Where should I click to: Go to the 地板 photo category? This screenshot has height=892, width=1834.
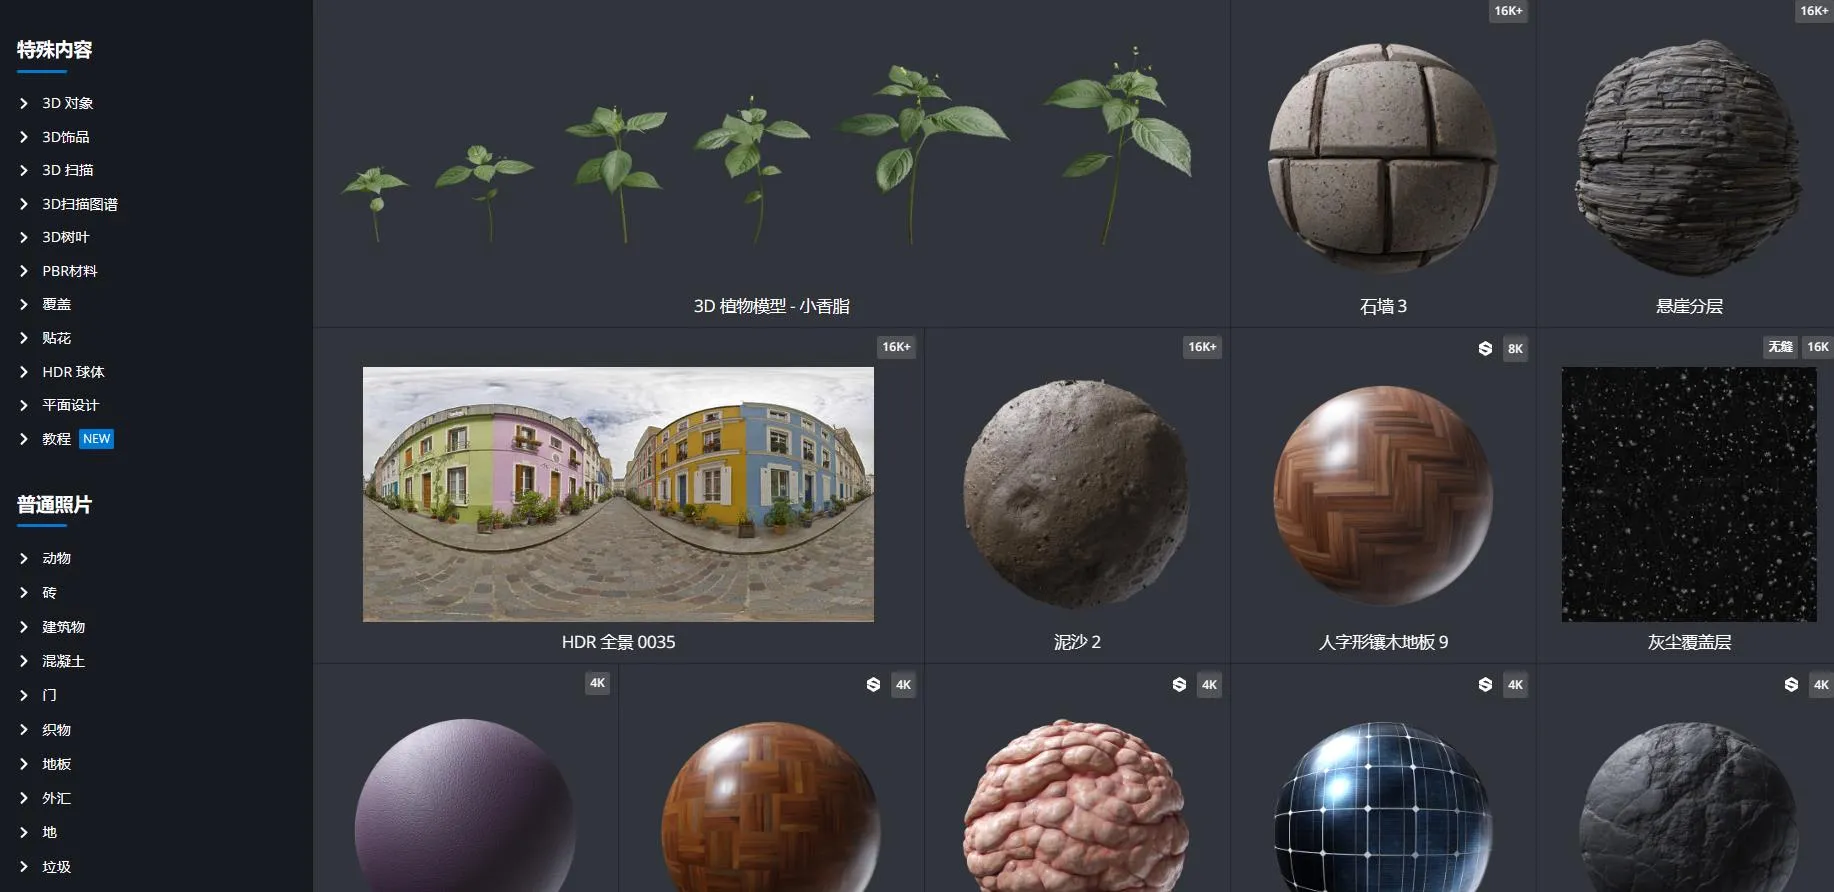(x=57, y=764)
